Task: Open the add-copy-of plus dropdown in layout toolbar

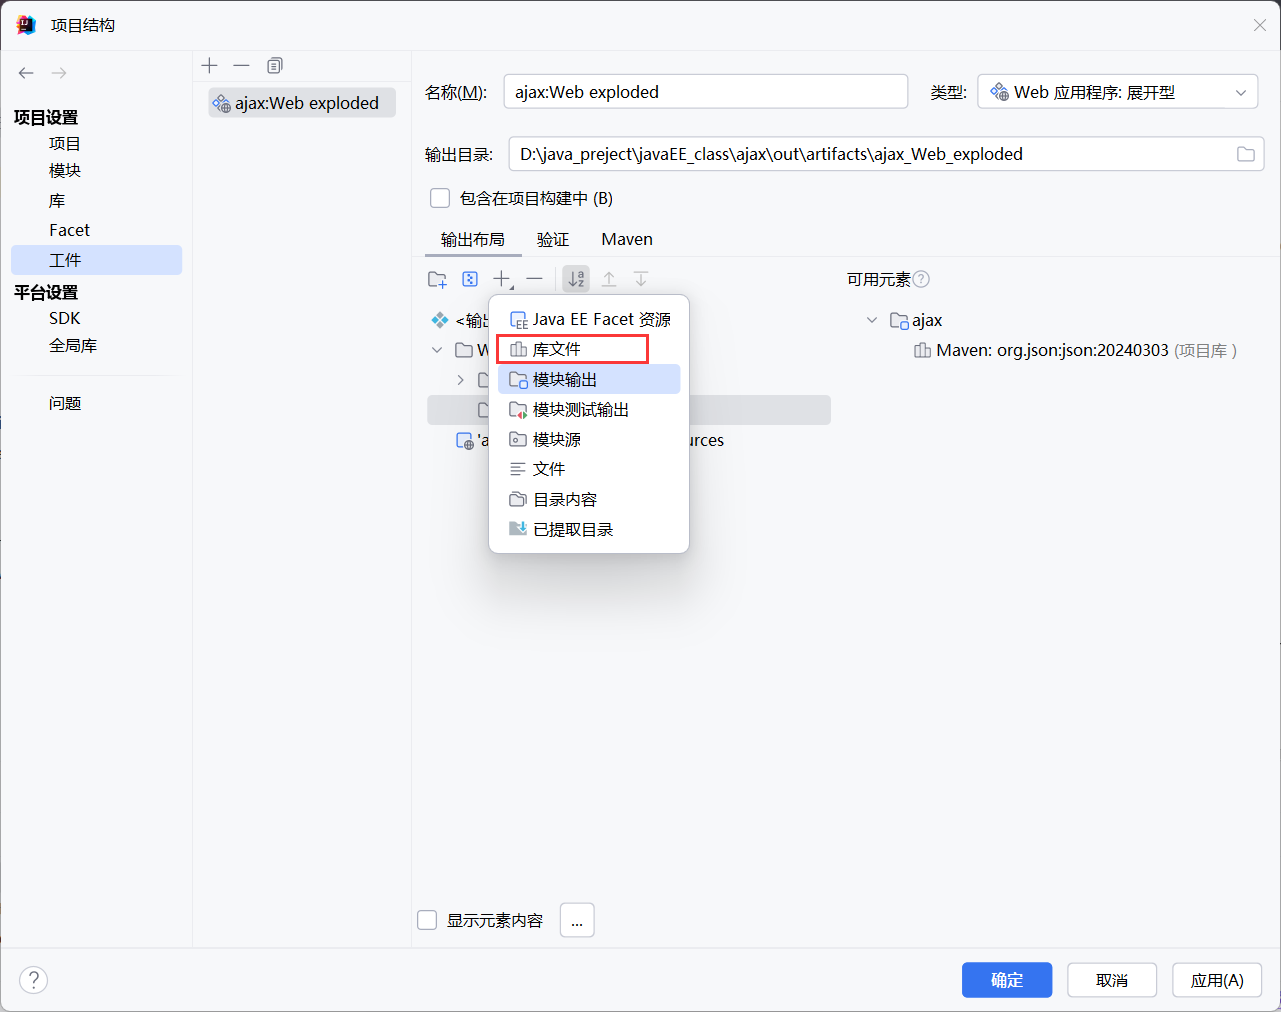Action: pyautogui.click(x=503, y=280)
